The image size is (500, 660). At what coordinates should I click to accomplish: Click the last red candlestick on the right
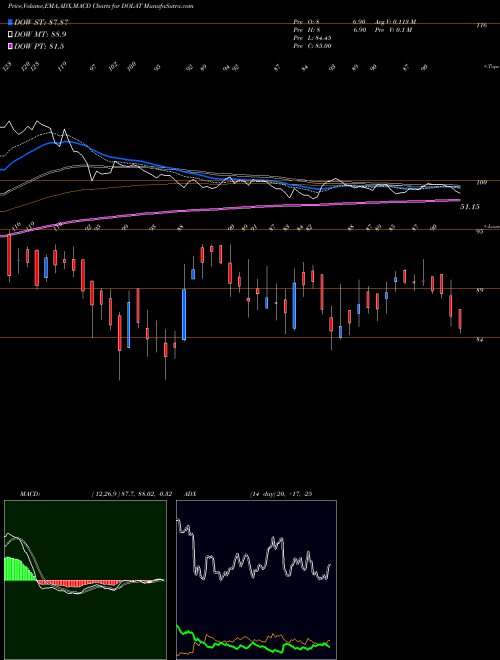pyautogui.click(x=460, y=319)
